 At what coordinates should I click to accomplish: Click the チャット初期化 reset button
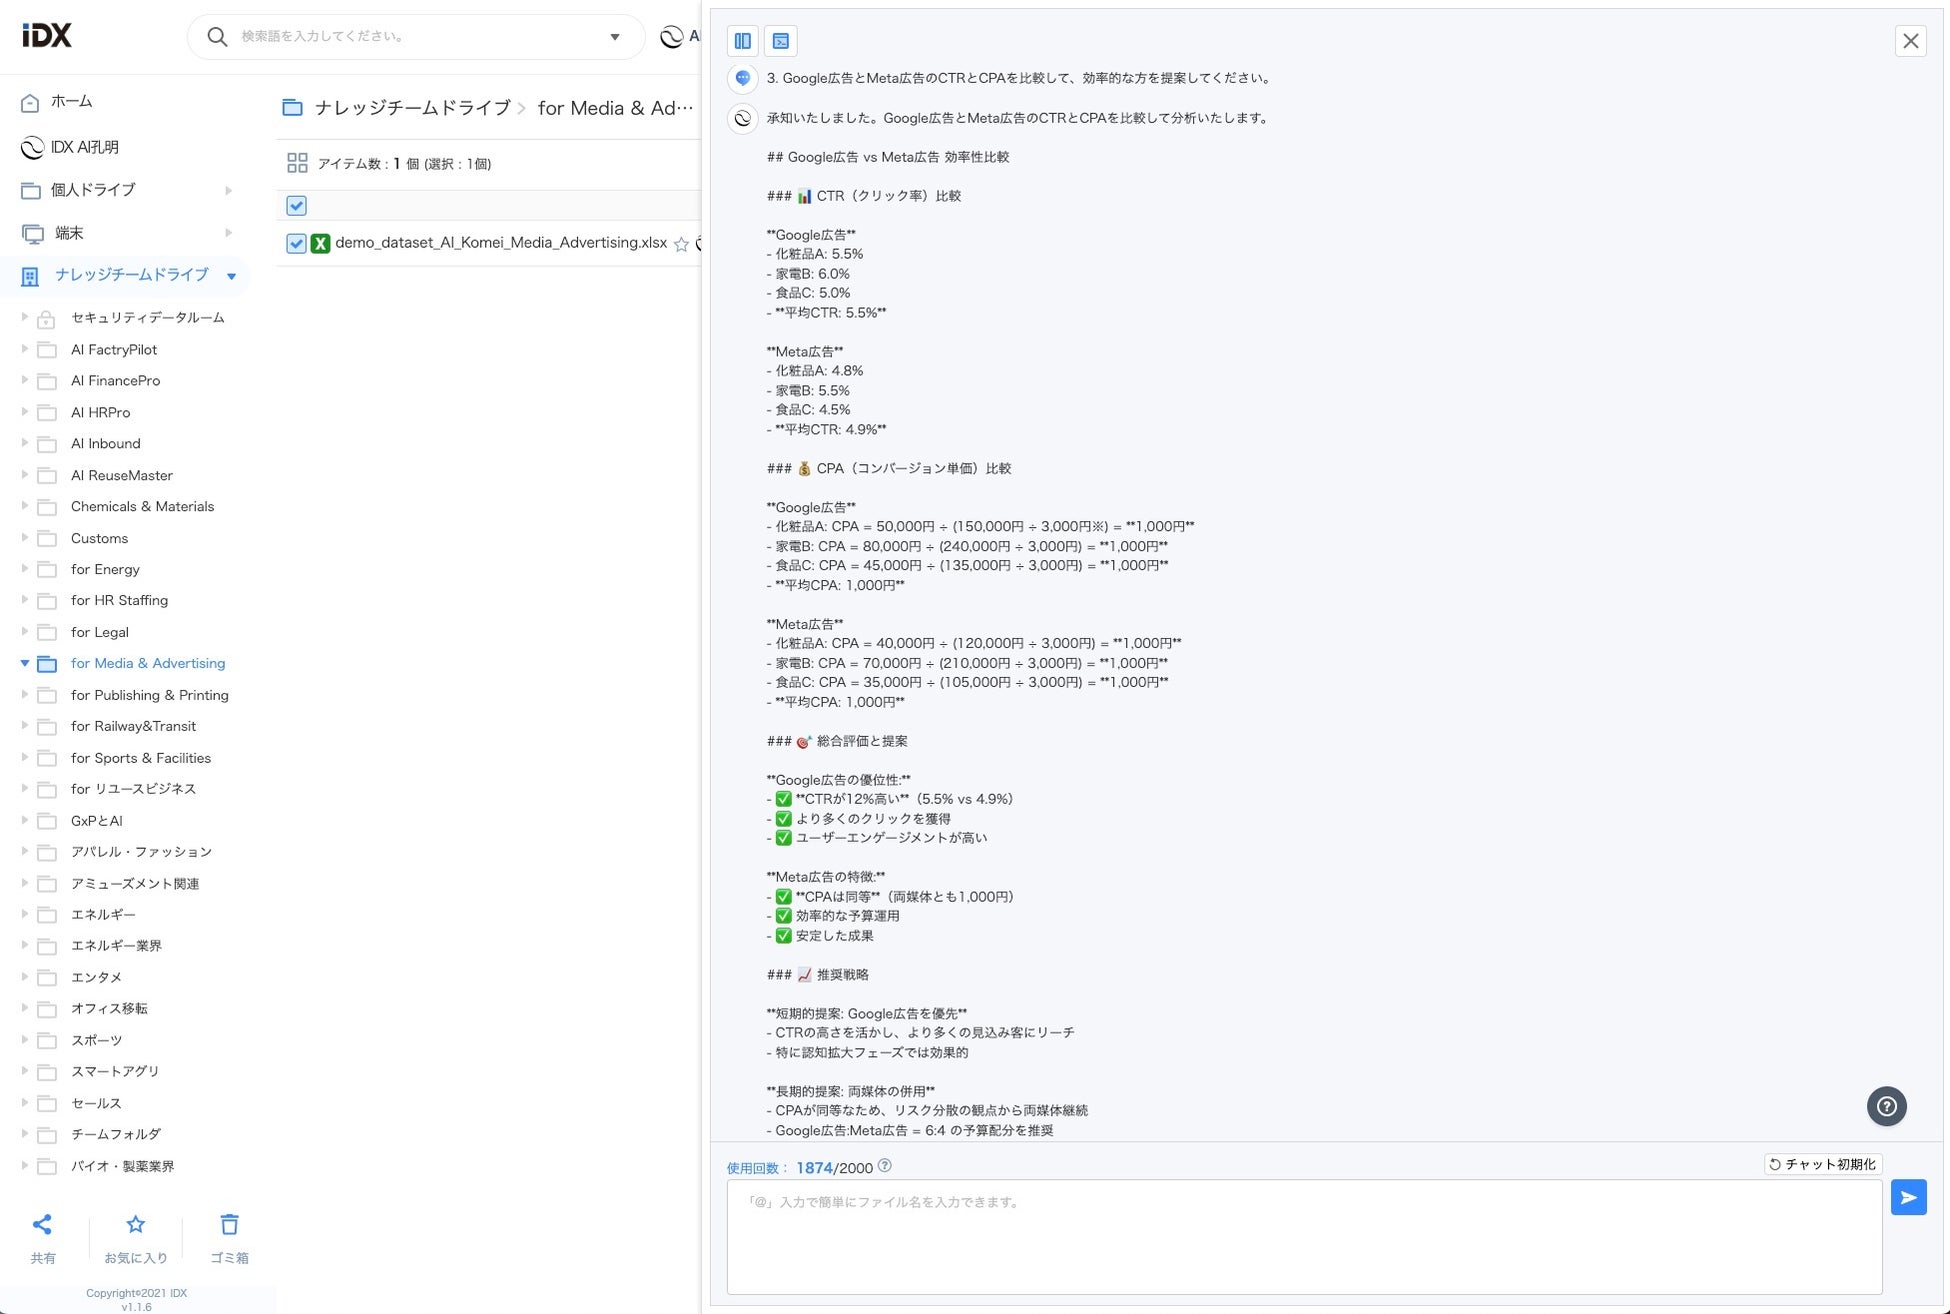(x=1822, y=1164)
